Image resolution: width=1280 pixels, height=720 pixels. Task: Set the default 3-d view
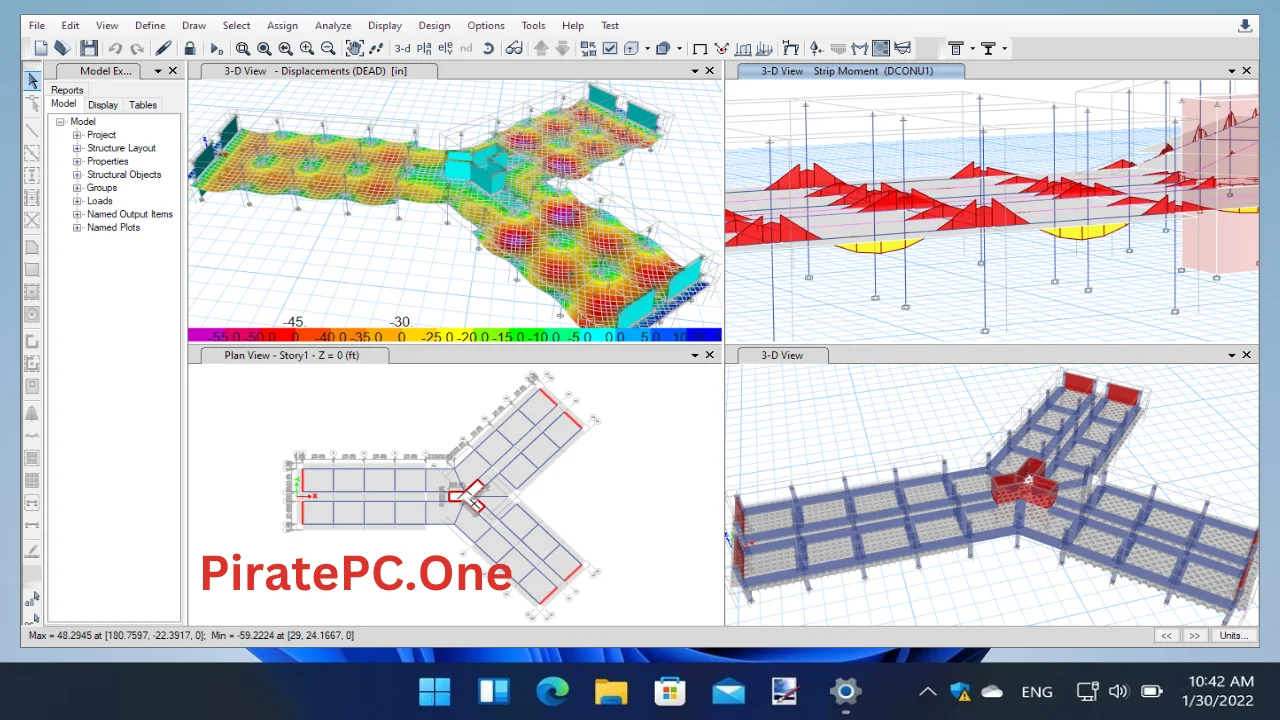pyautogui.click(x=402, y=48)
